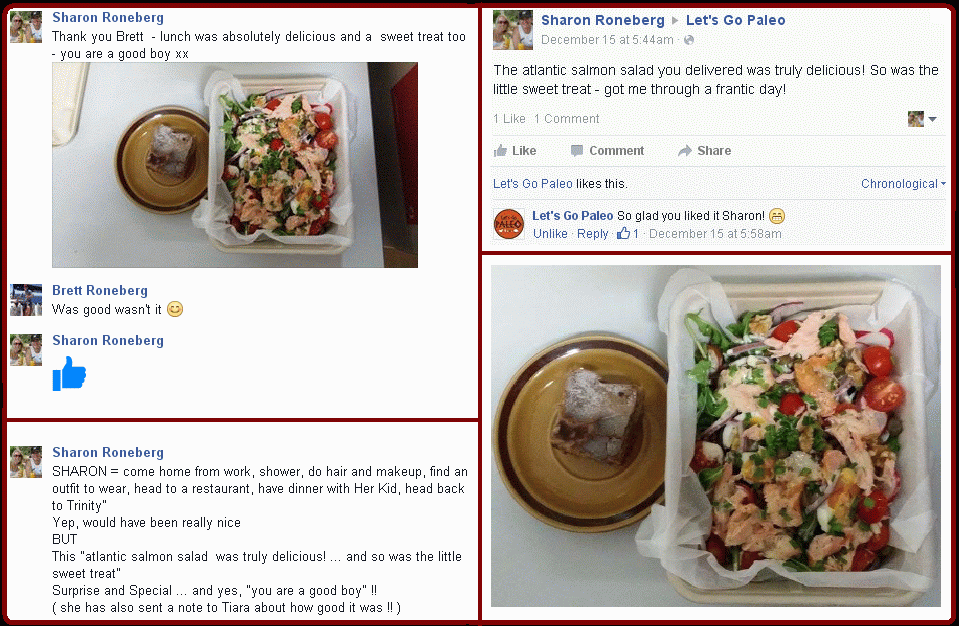959x626 pixels.
Task: Open the small salad photo in chat
Action: (235, 165)
